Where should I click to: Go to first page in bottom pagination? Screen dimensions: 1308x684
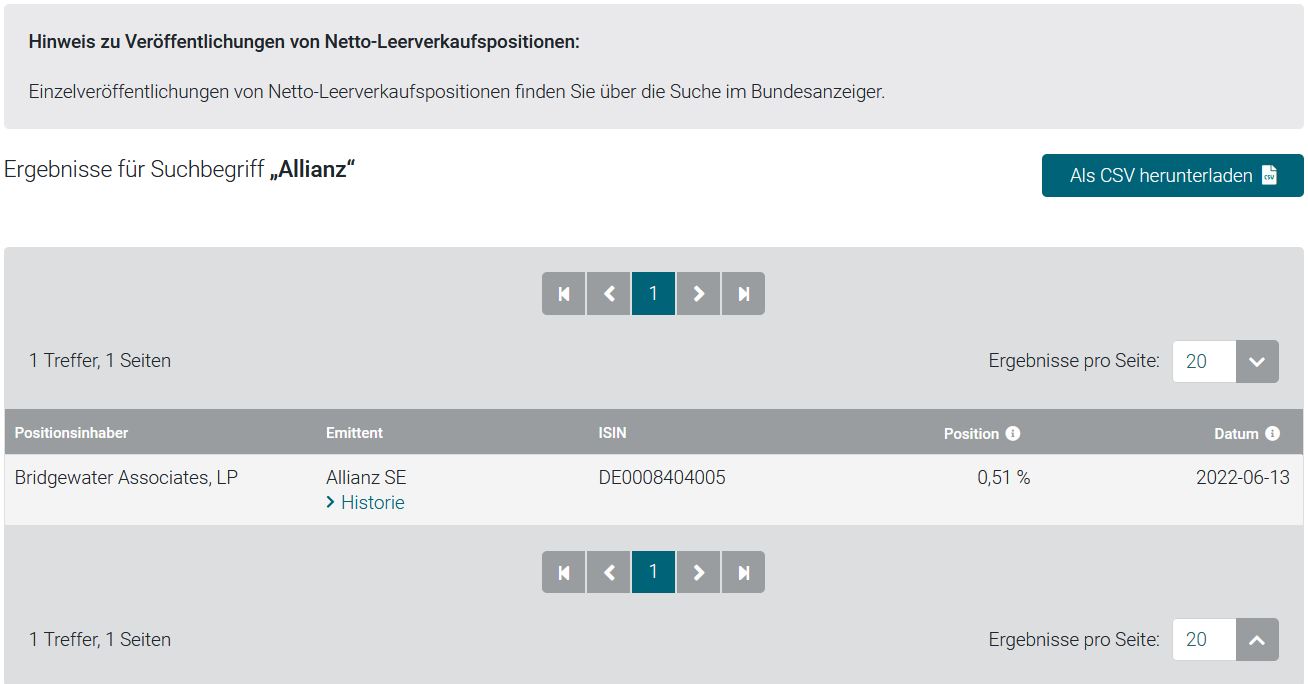[x=564, y=572]
